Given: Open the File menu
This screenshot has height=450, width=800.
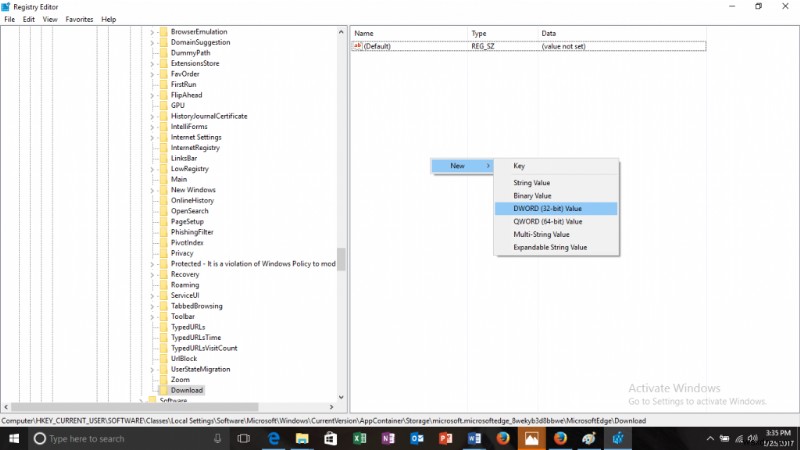Looking at the screenshot, I should tap(10, 19).
